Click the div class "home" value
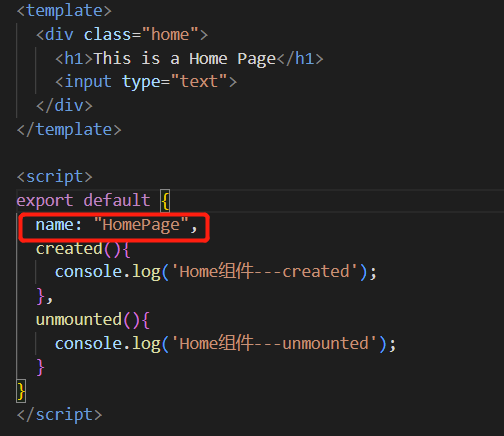Image resolution: width=504 pixels, height=436 pixels. click(170, 34)
